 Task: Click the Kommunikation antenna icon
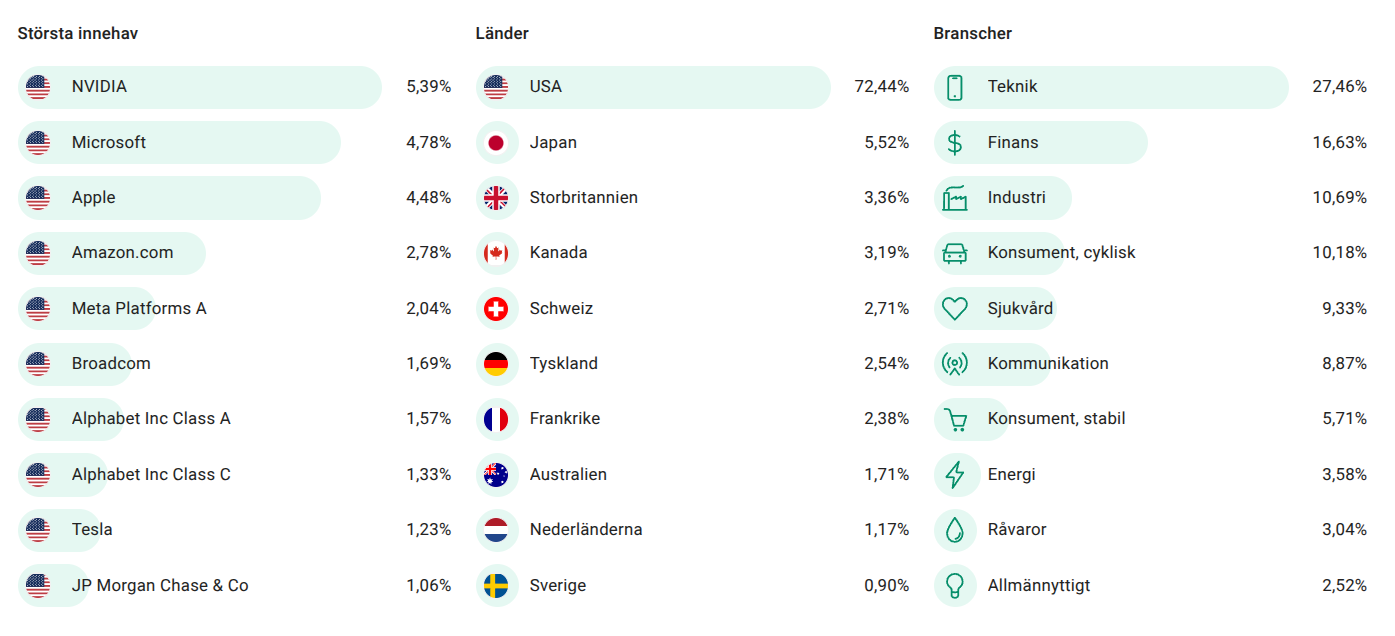[x=955, y=364]
